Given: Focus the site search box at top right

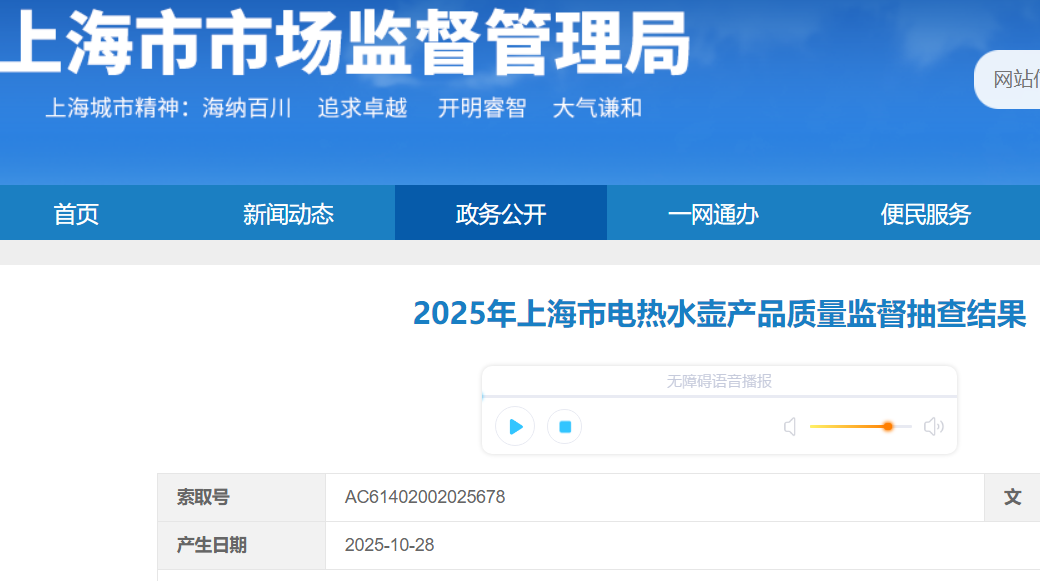Looking at the screenshot, I should click(1012, 80).
